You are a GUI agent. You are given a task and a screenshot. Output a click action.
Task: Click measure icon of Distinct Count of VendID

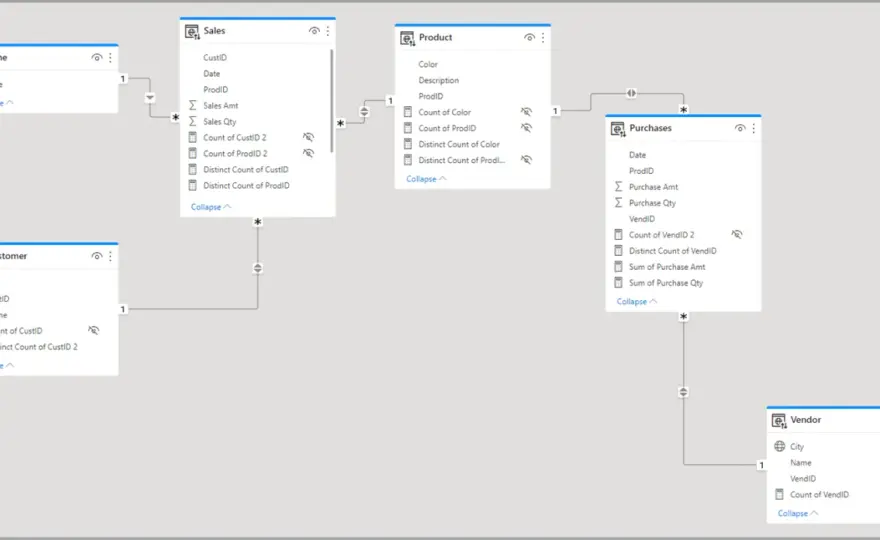tap(618, 250)
